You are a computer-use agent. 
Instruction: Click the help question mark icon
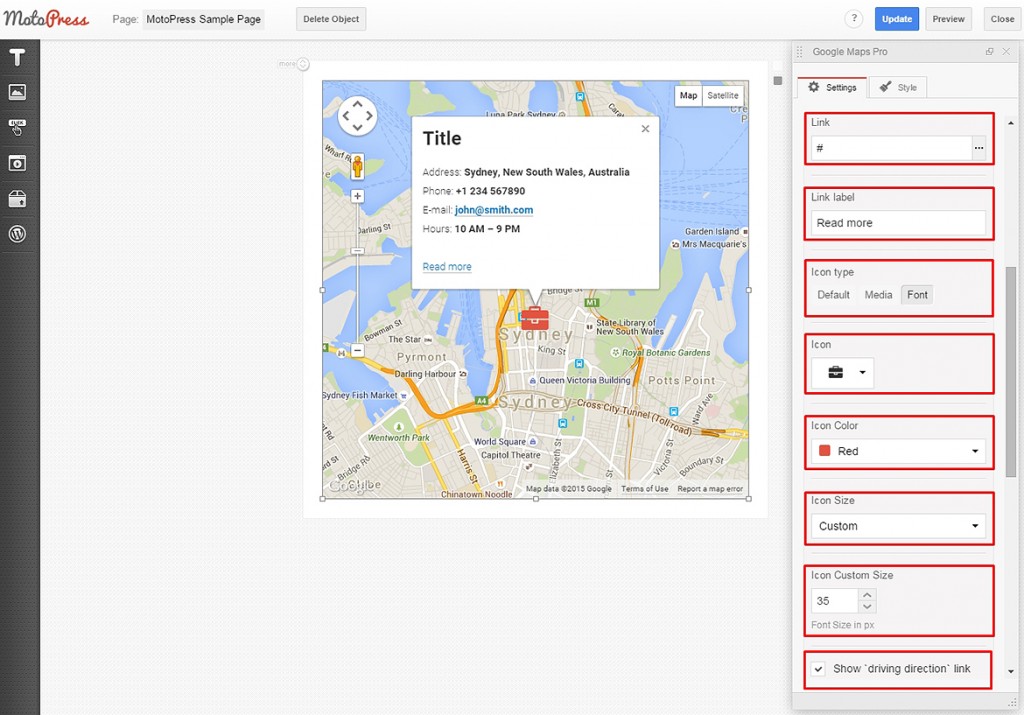click(x=853, y=18)
